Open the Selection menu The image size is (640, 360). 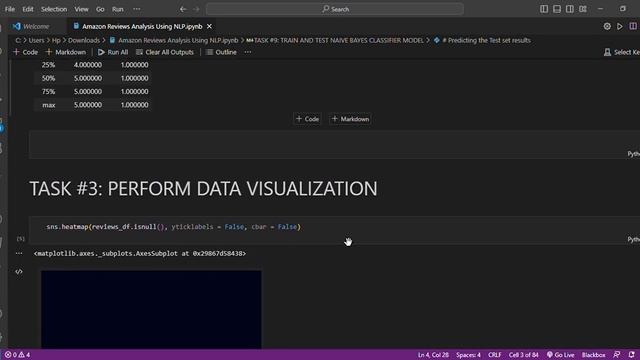(54, 9)
